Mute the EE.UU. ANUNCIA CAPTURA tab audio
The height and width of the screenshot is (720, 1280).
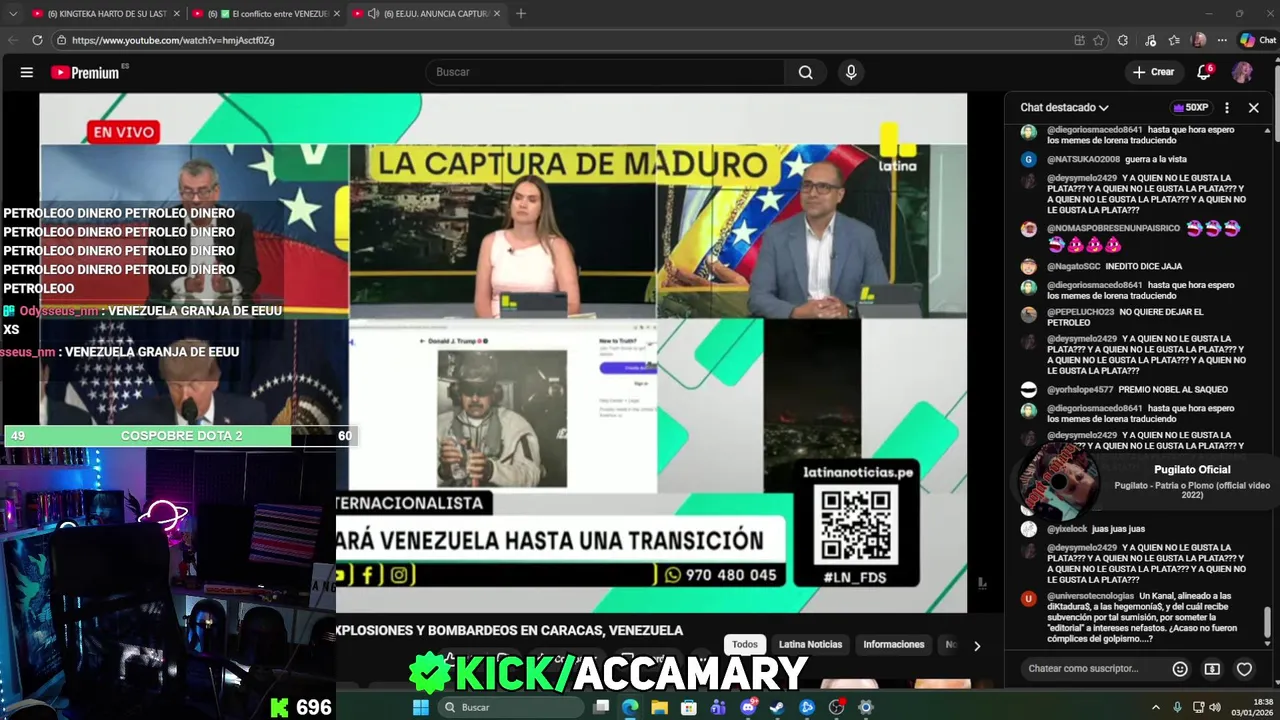373,14
